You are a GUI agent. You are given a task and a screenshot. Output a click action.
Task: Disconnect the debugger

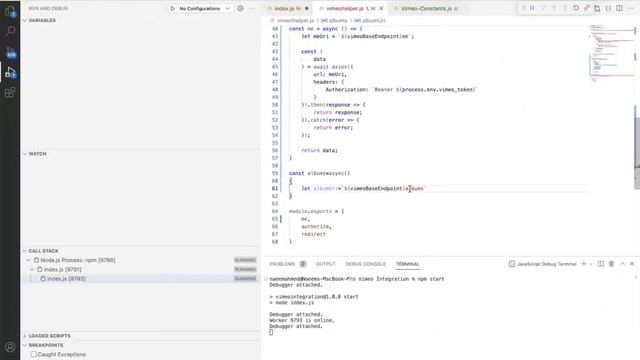click(587, 8)
